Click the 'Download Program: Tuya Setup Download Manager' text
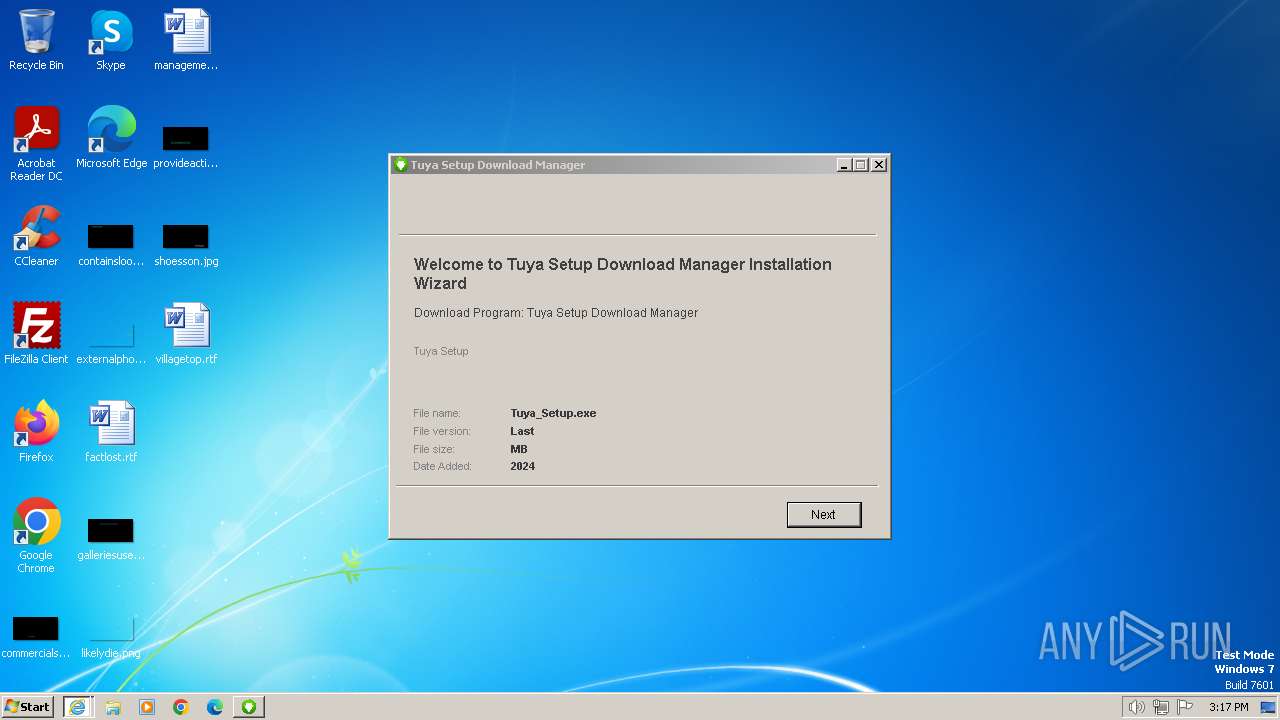Screen dimensions: 1280x720 tap(556, 313)
